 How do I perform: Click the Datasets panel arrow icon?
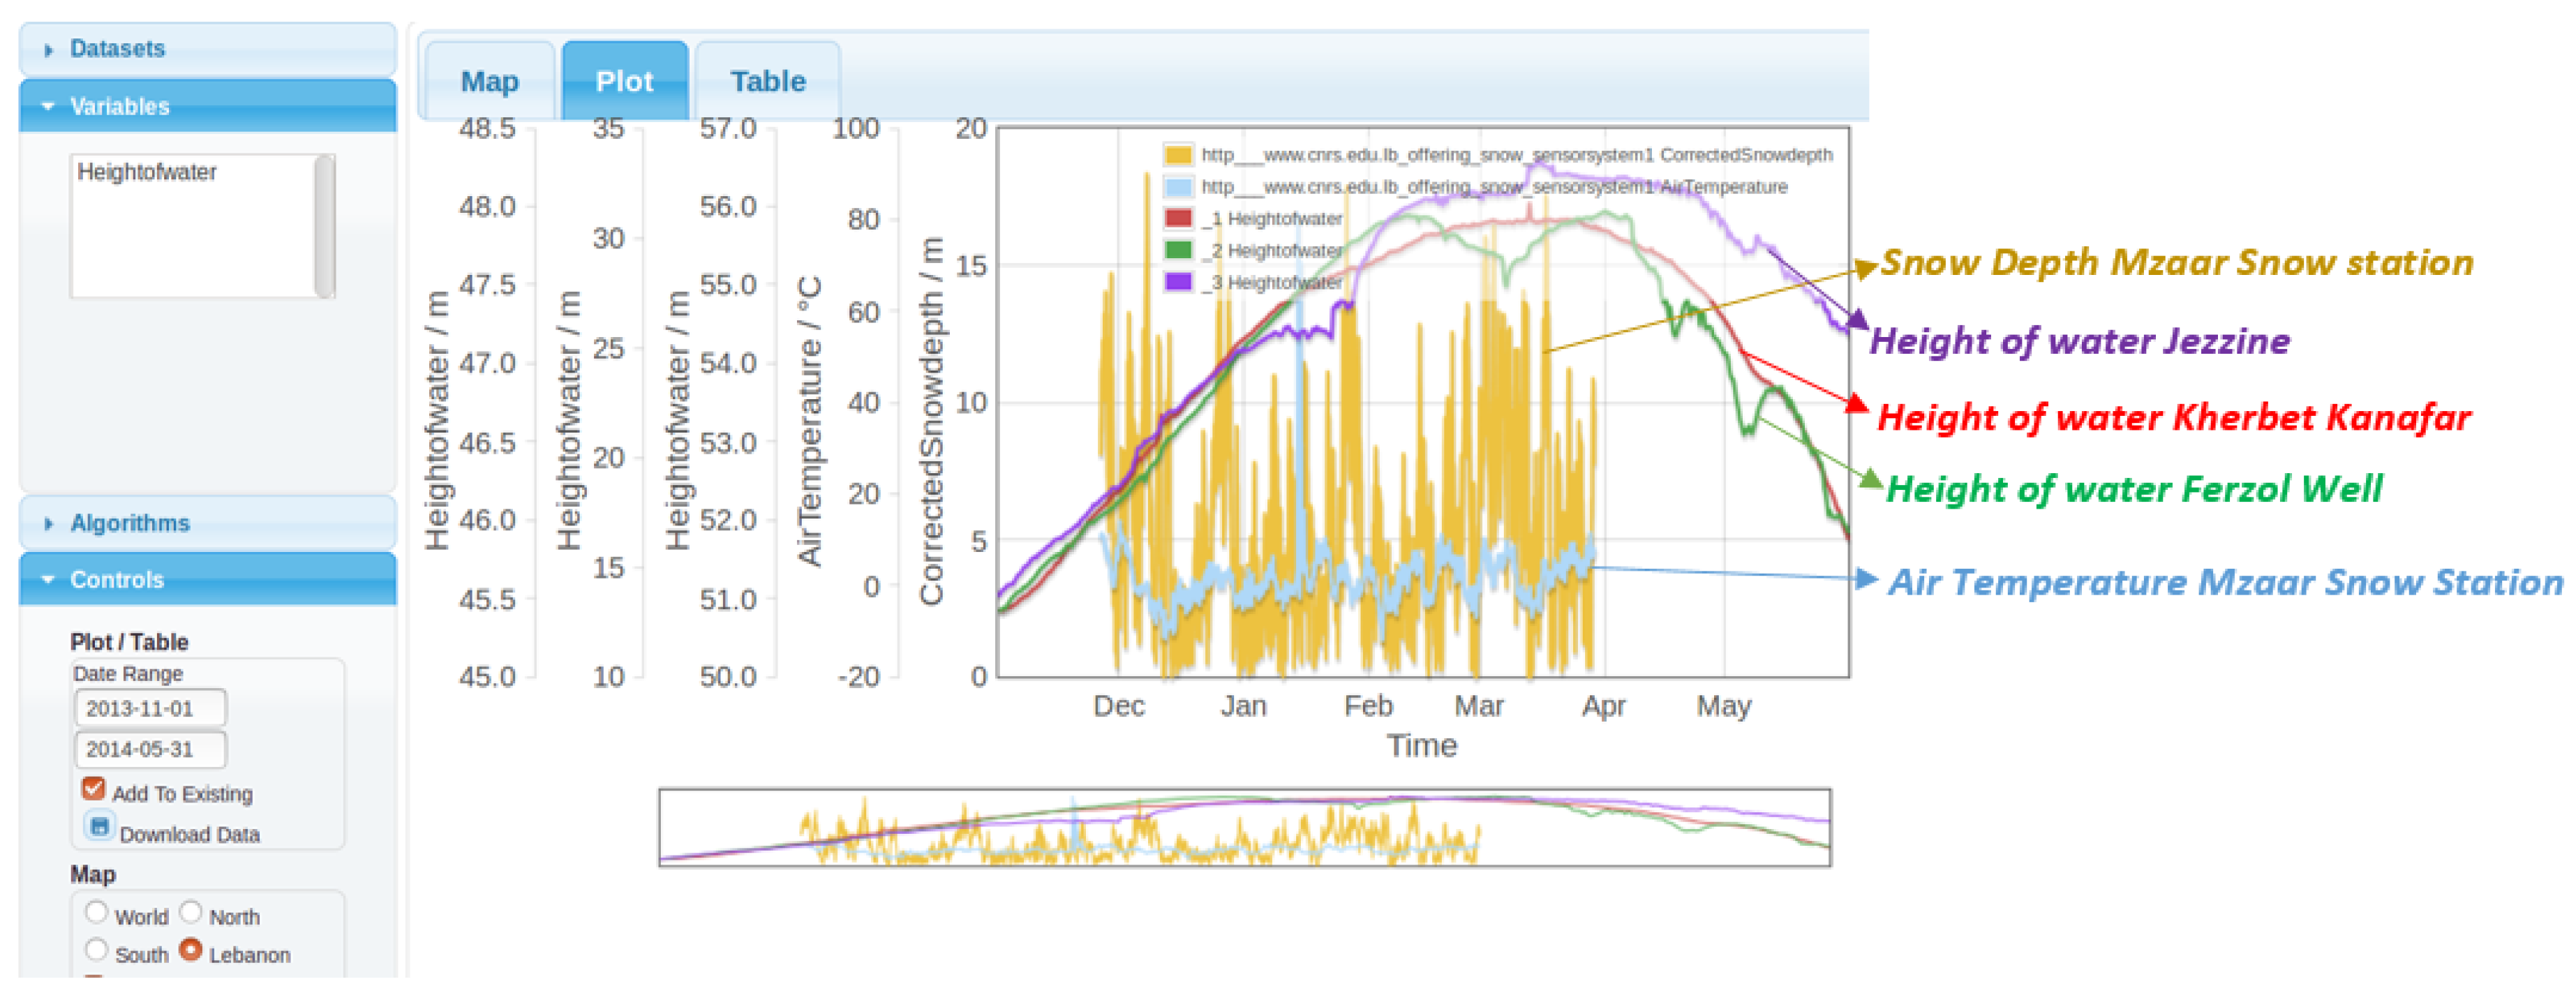pyautogui.click(x=48, y=49)
